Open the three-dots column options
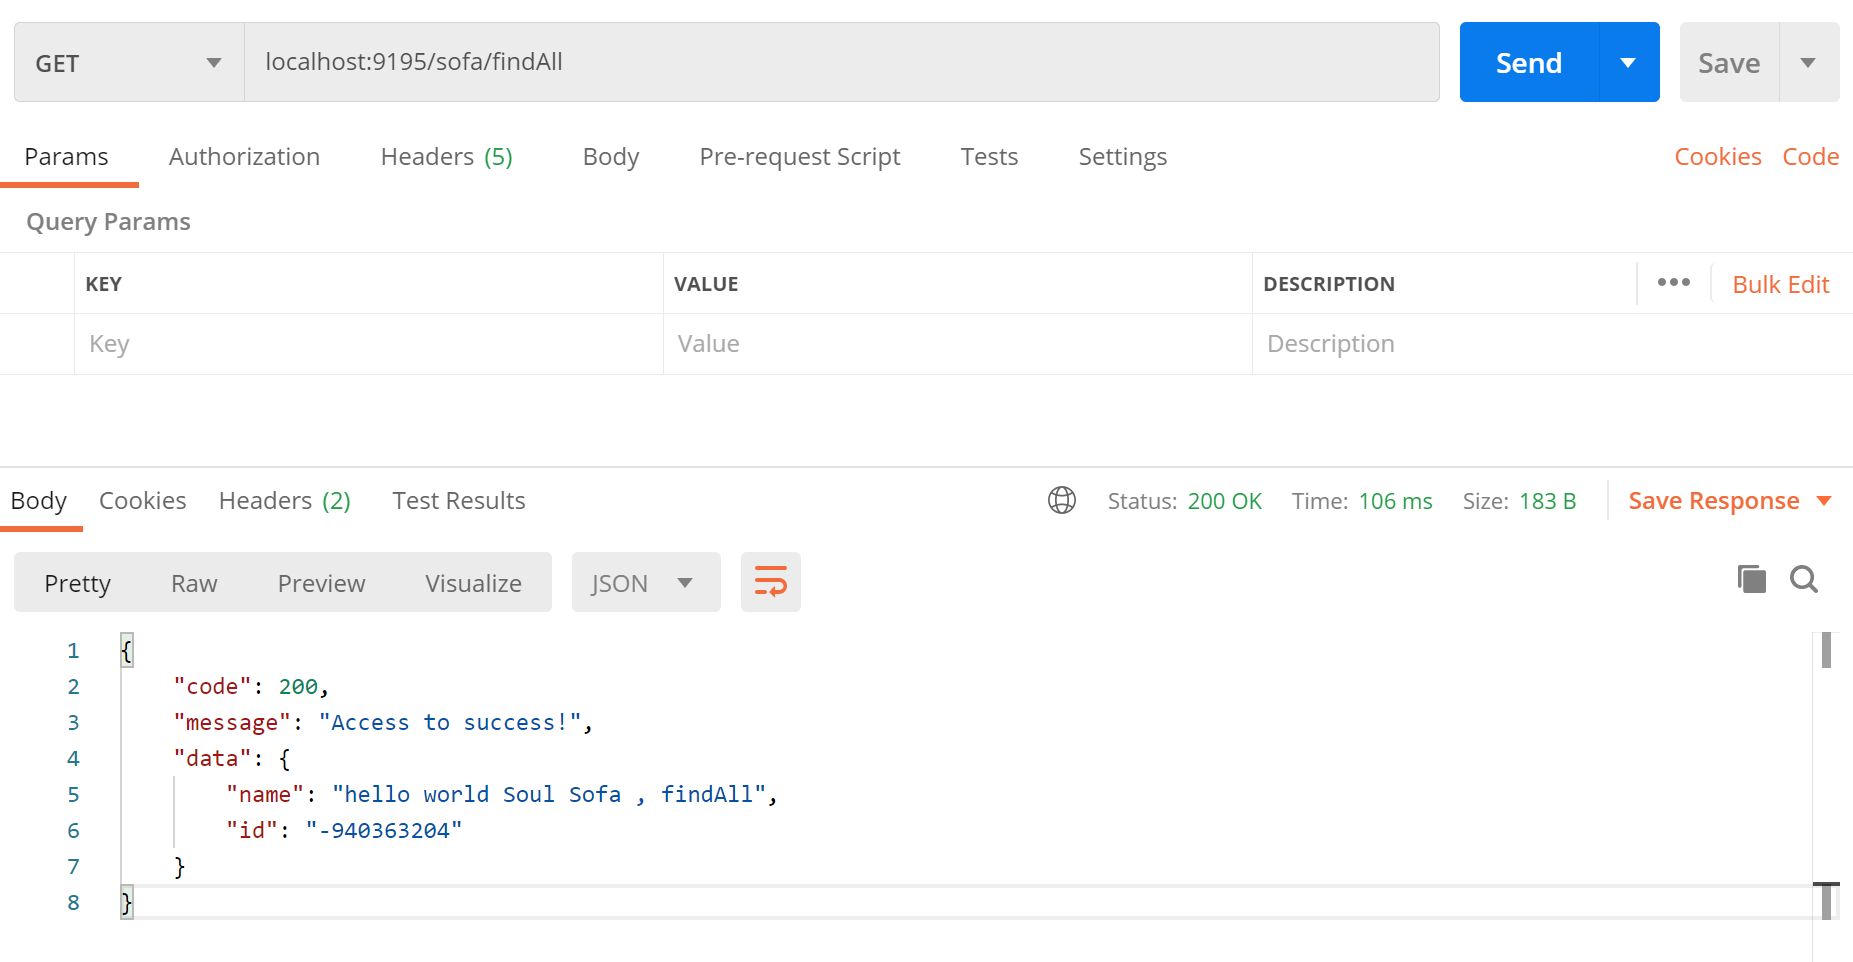 pyautogui.click(x=1673, y=283)
